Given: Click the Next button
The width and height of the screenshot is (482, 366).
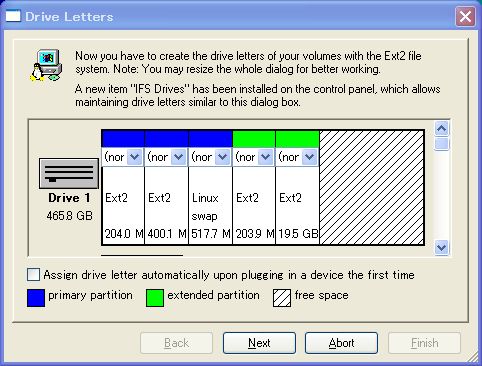Looking at the screenshot, I should coord(259,343).
